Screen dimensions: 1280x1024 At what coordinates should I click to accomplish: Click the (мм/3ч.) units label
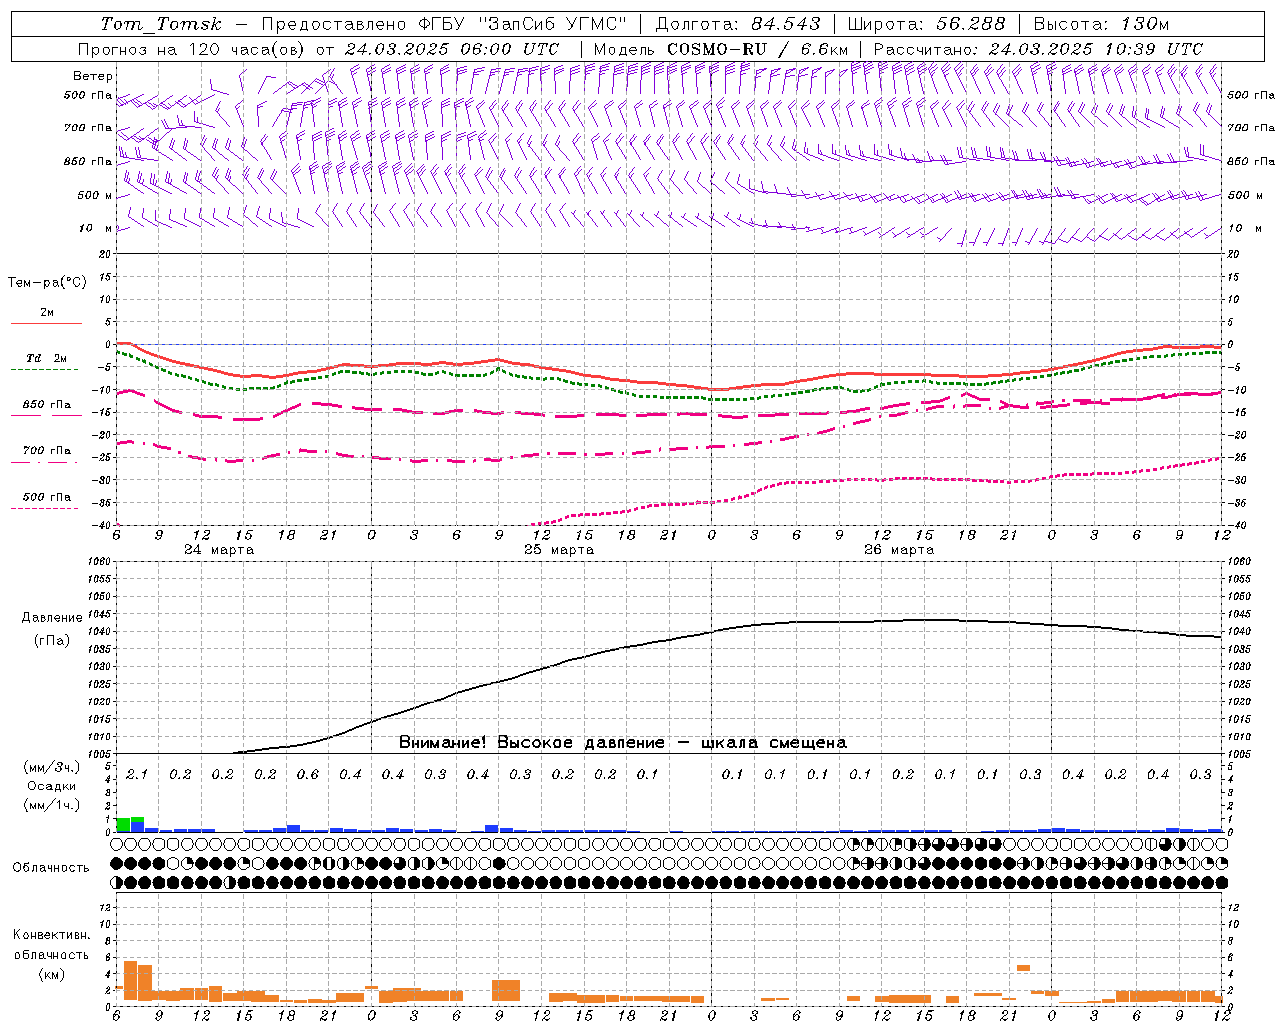coord(51,767)
